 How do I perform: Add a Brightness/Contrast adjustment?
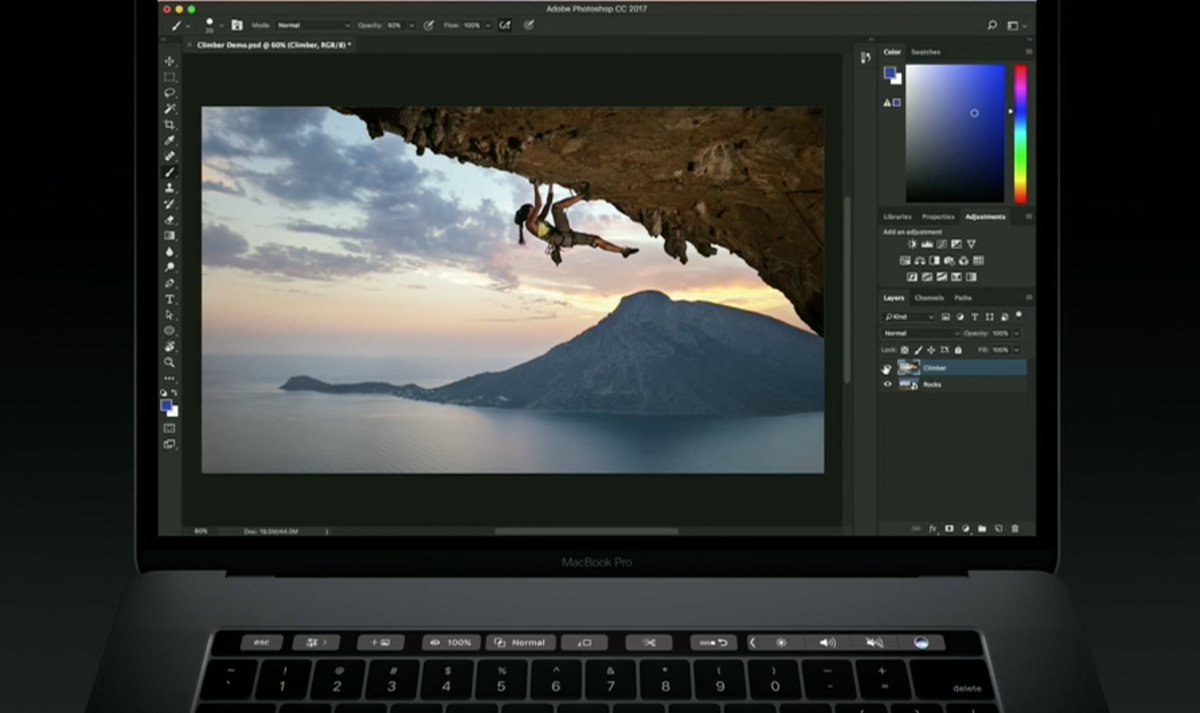click(912, 244)
